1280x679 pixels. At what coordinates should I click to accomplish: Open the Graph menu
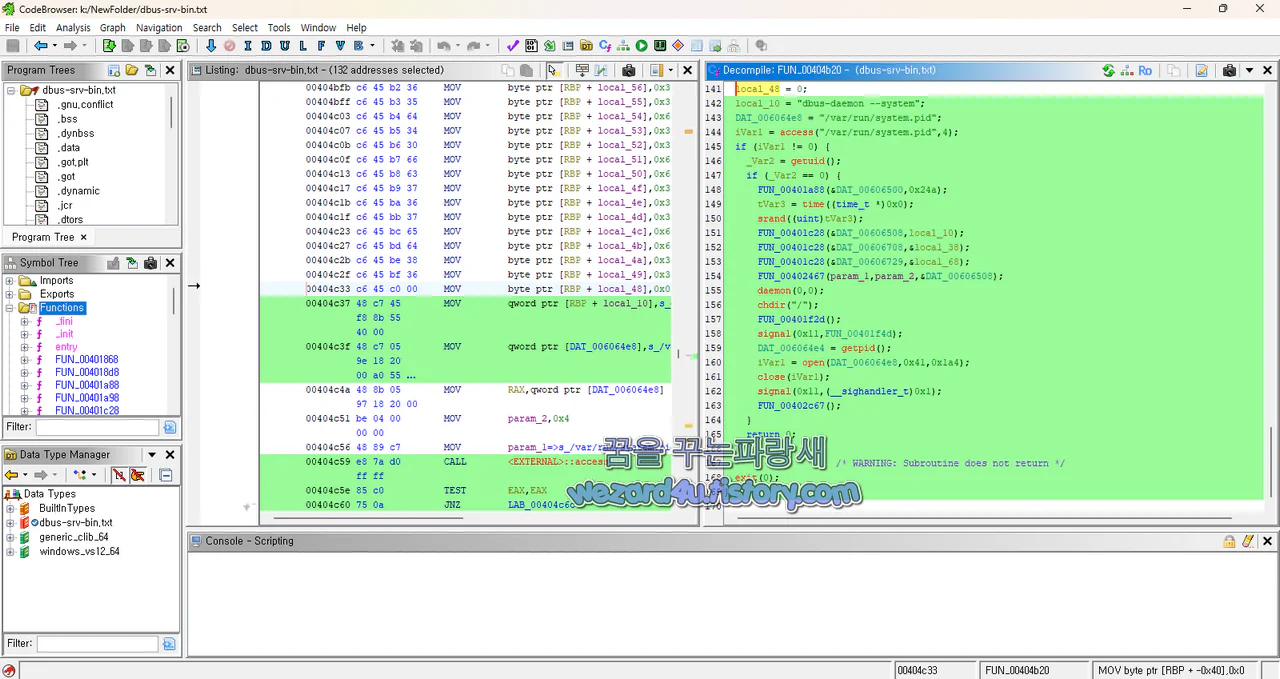[x=113, y=28]
